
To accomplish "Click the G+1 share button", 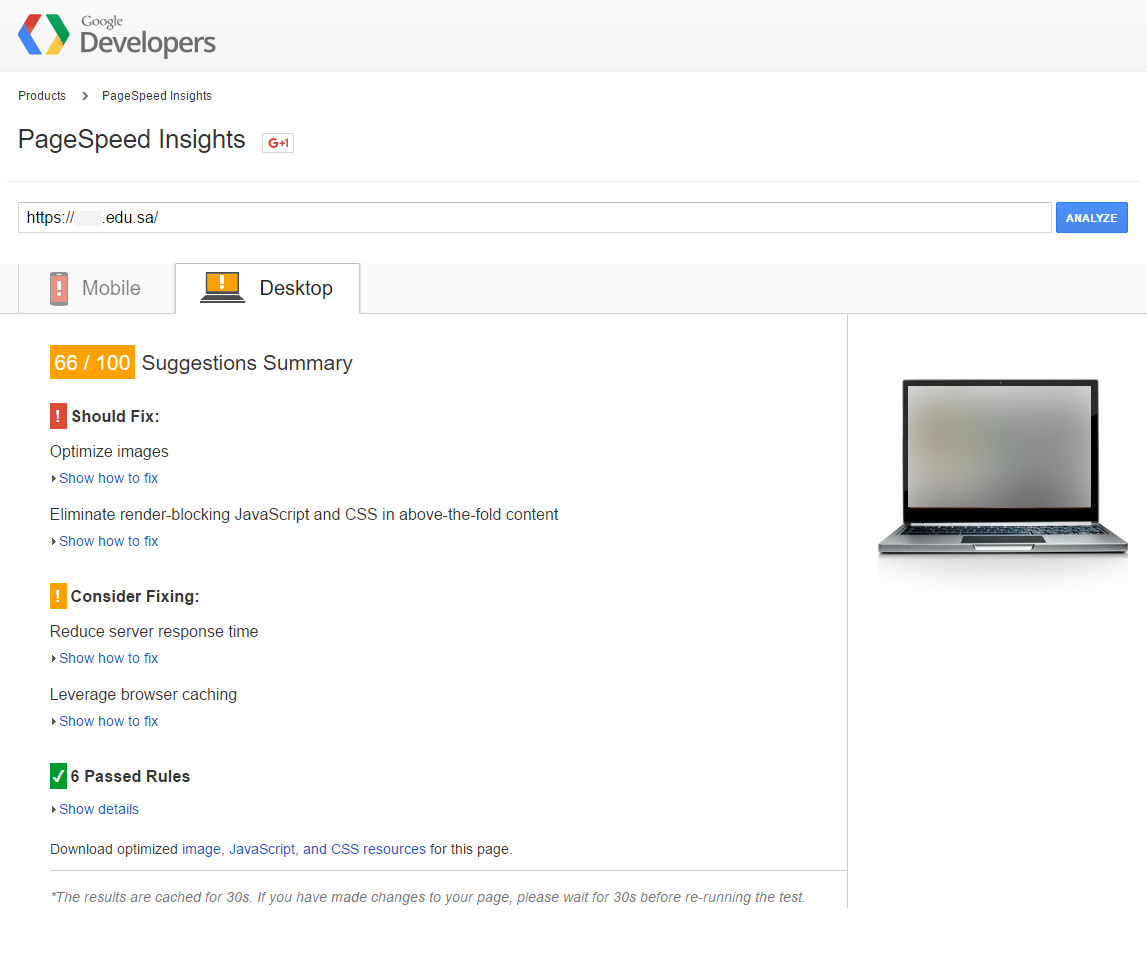I will tap(278, 143).
